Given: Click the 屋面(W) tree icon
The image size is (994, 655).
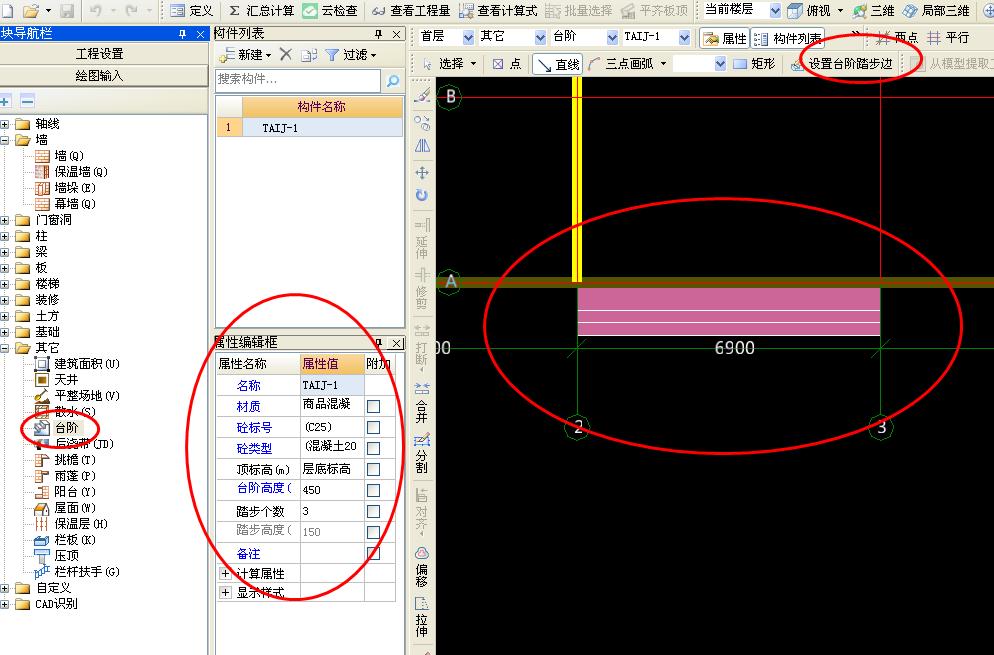Looking at the screenshot, I should [42, 508].
